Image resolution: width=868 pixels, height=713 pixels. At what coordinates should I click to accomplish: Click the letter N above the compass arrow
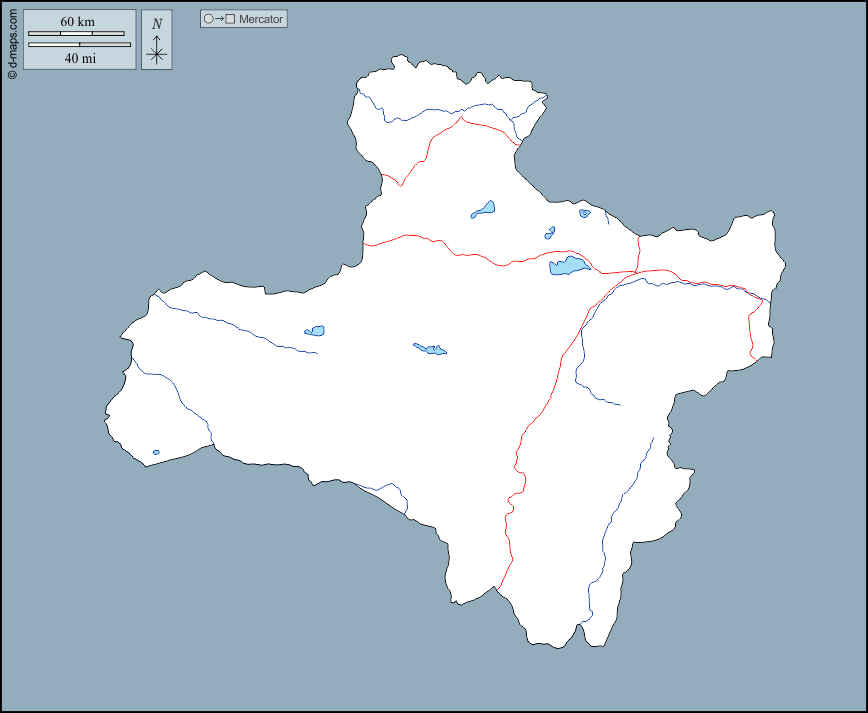[x=156, y=24]
